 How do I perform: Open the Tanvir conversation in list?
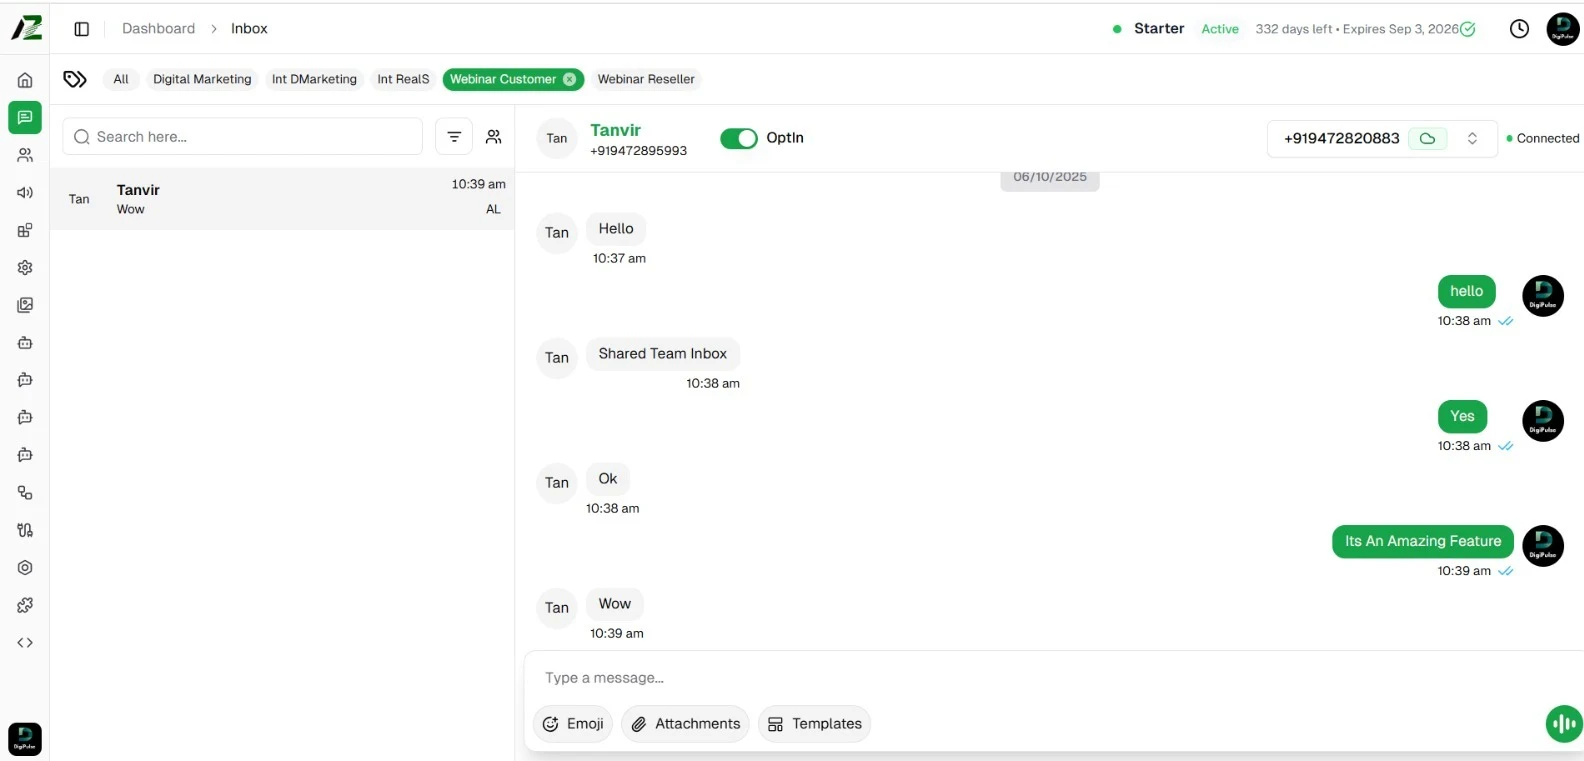pyautogui.click(x=282, y=199)
